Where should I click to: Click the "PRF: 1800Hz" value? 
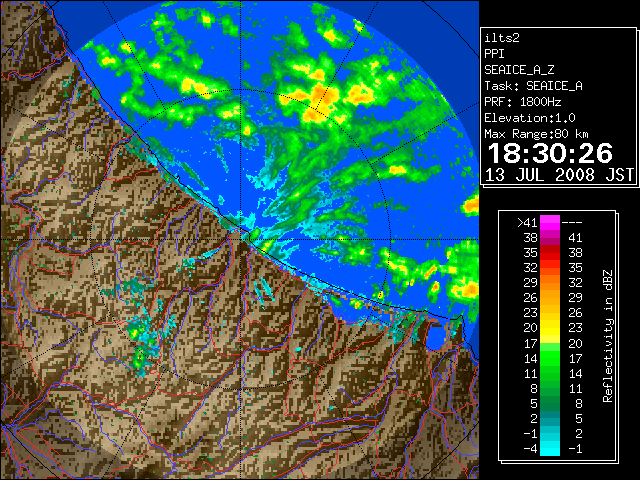click(523, 102)
